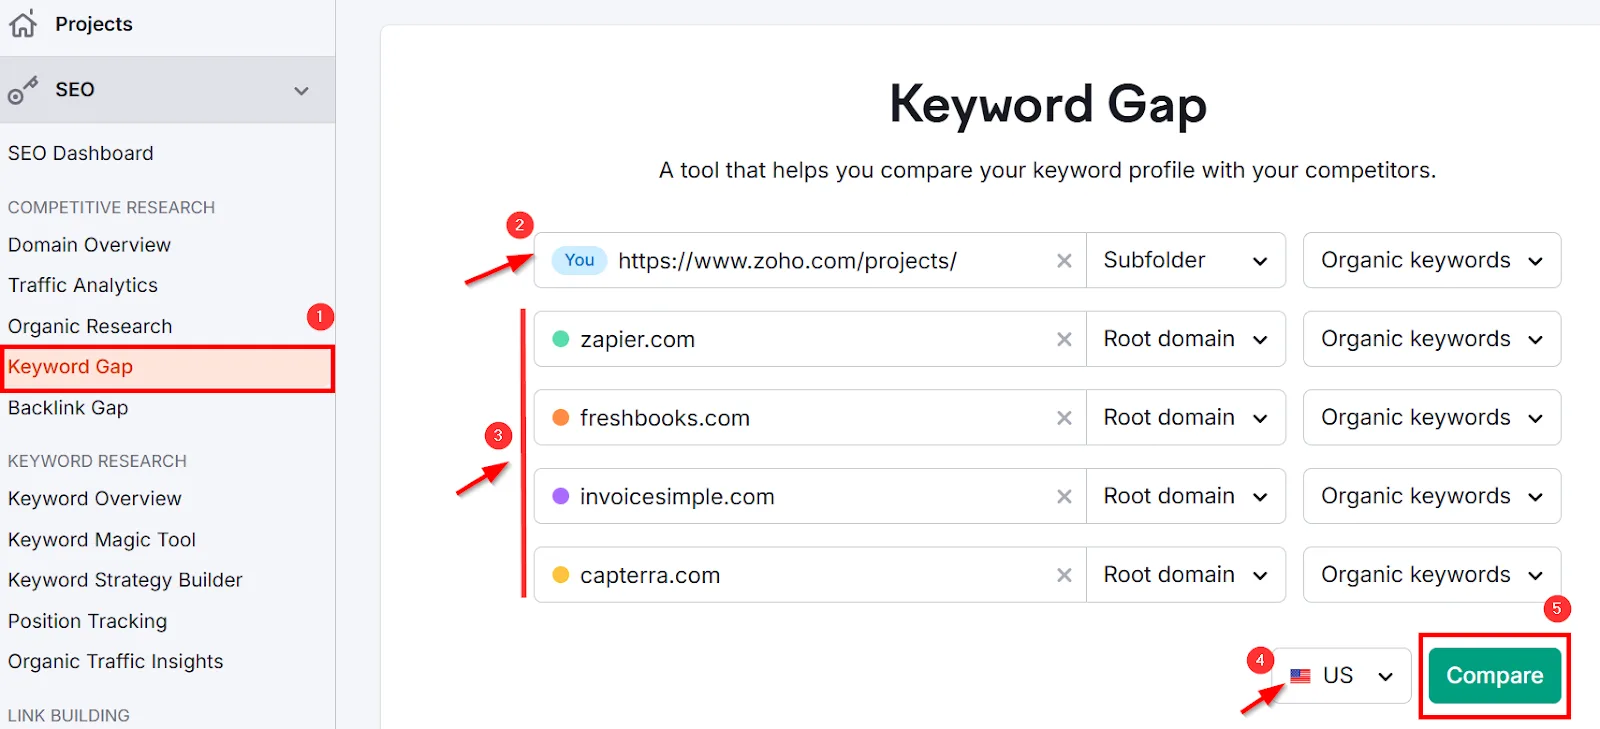
Task: Open Organic keywords dropdown for zapier.com
Action: coord(1432,339)
